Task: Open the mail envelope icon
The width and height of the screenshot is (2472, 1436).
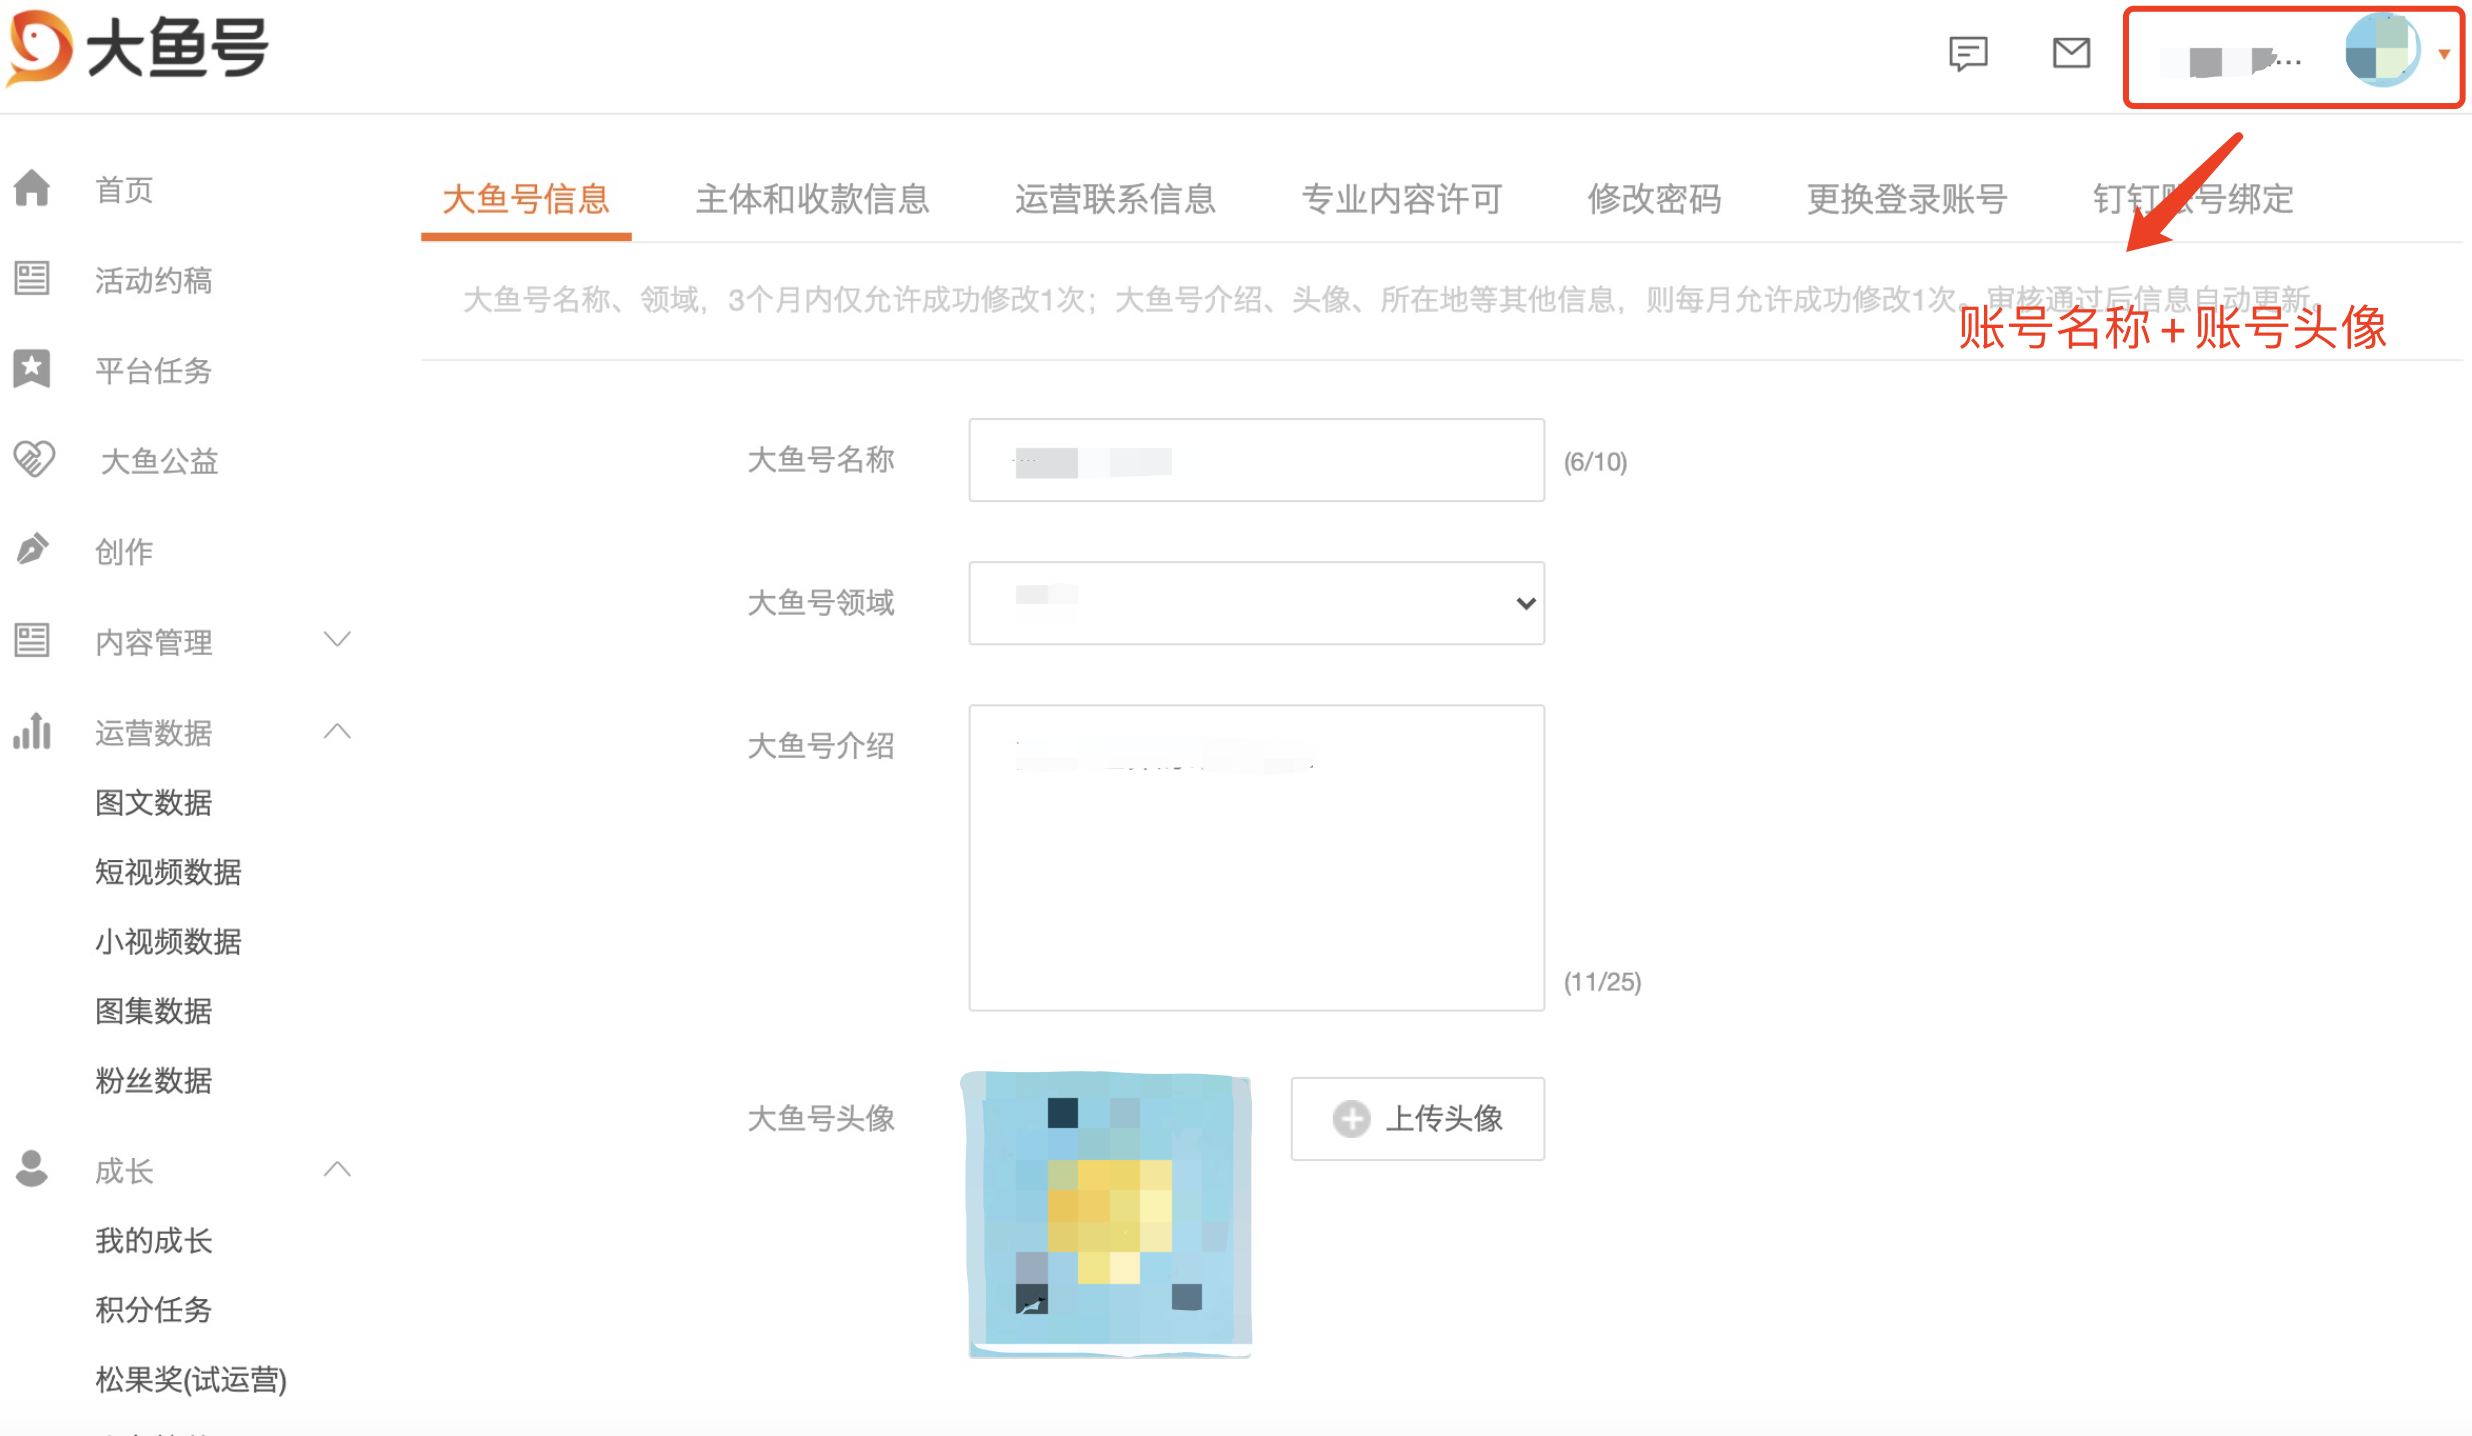Action: click(x=2071, y=52)
